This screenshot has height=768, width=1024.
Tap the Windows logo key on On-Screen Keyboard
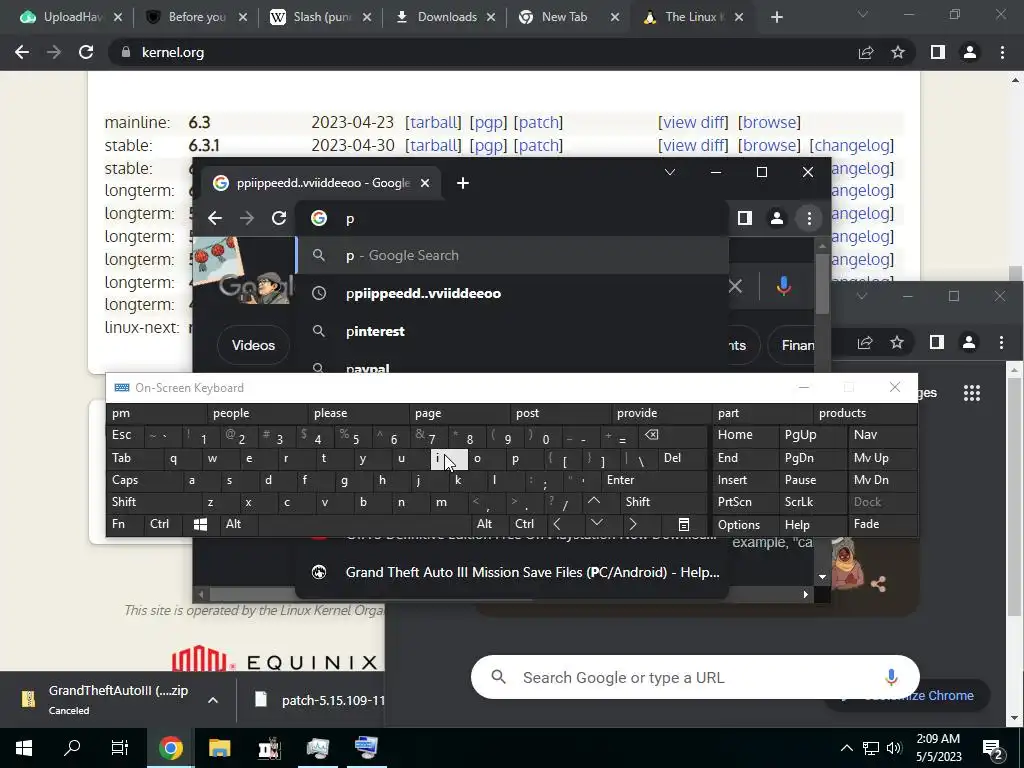200,524
